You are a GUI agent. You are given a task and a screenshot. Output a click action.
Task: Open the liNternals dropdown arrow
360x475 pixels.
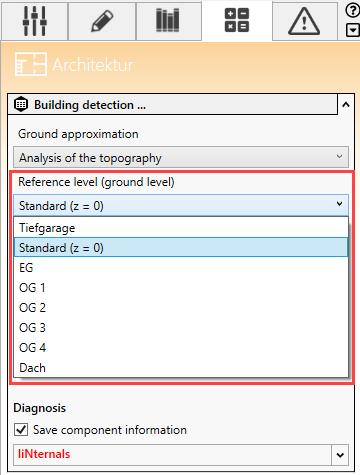coord(340,455)
